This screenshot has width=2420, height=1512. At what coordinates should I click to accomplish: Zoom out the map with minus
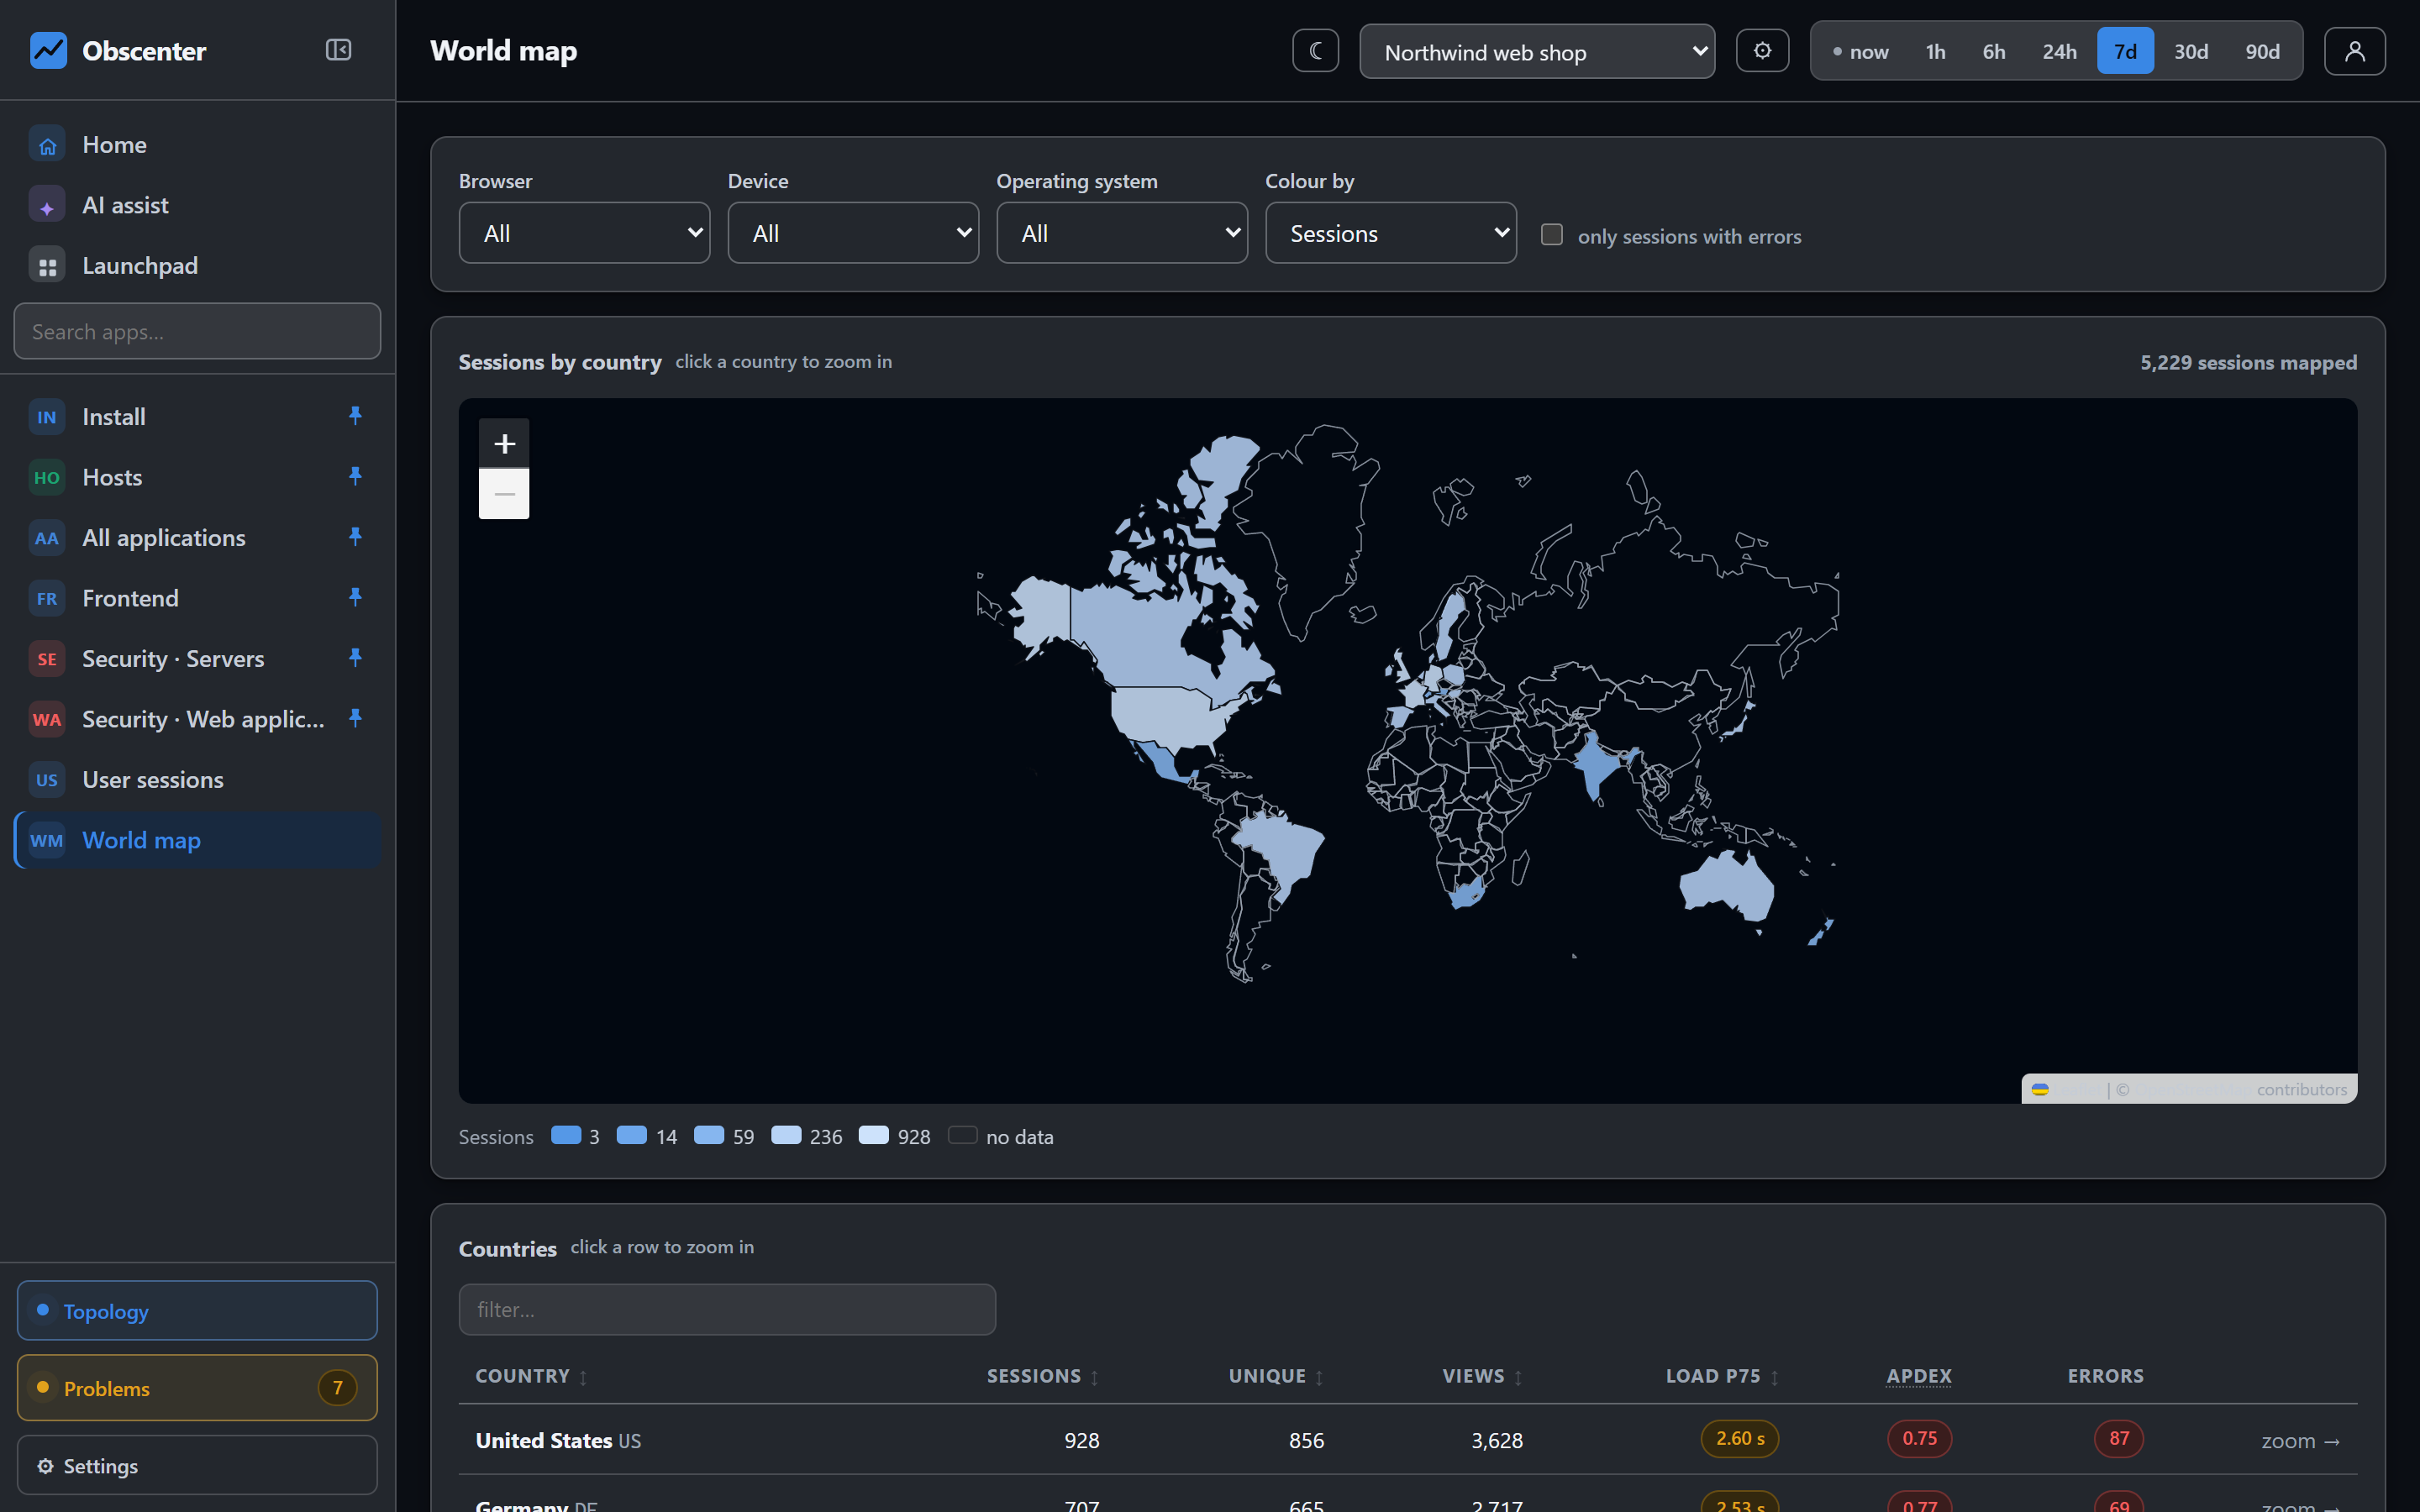pos(504,494)
